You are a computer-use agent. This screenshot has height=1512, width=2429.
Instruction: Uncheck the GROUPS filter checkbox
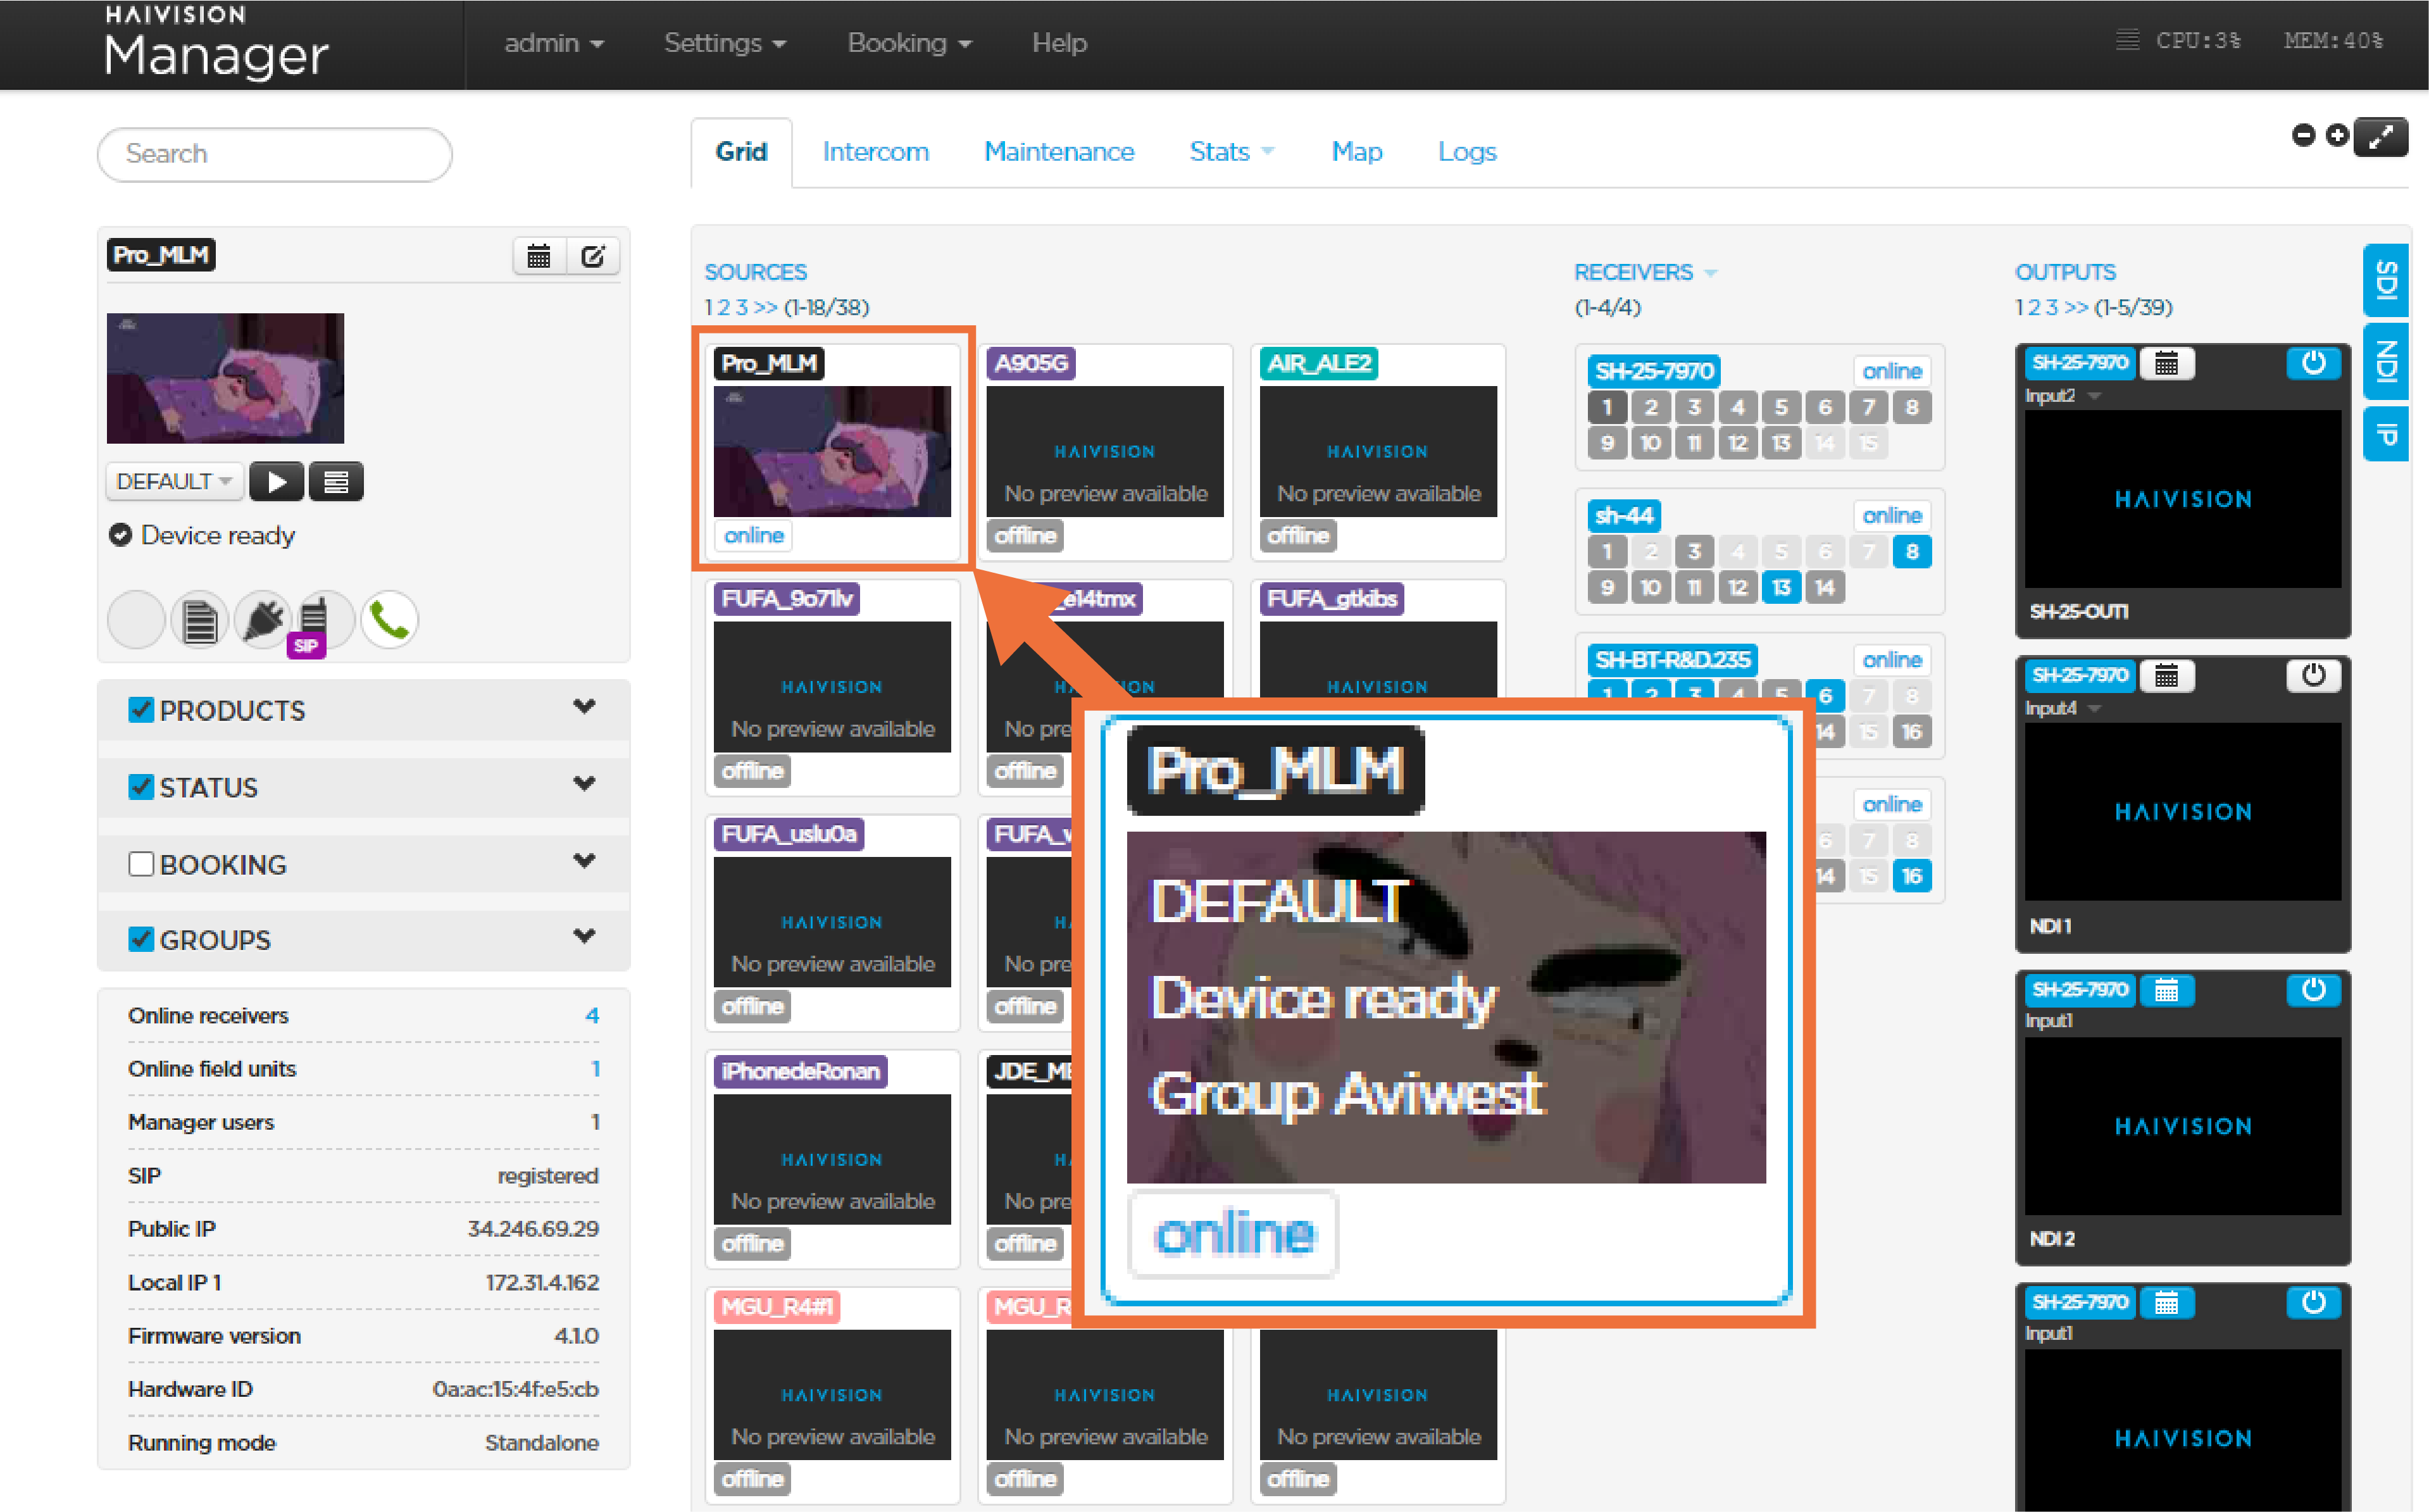pyautogui.click(x=141, y=939)
